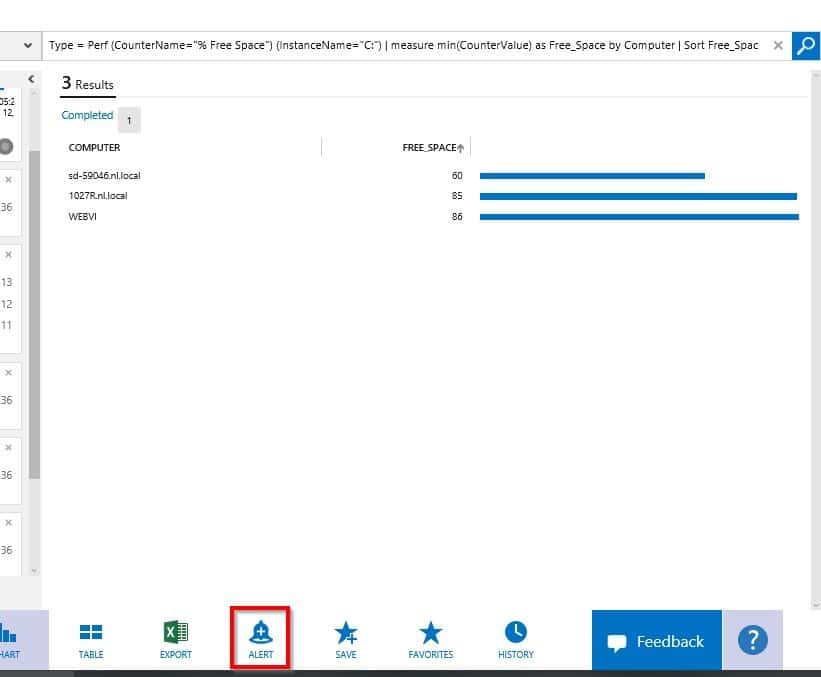Click the Feedback button

[656, 642]
